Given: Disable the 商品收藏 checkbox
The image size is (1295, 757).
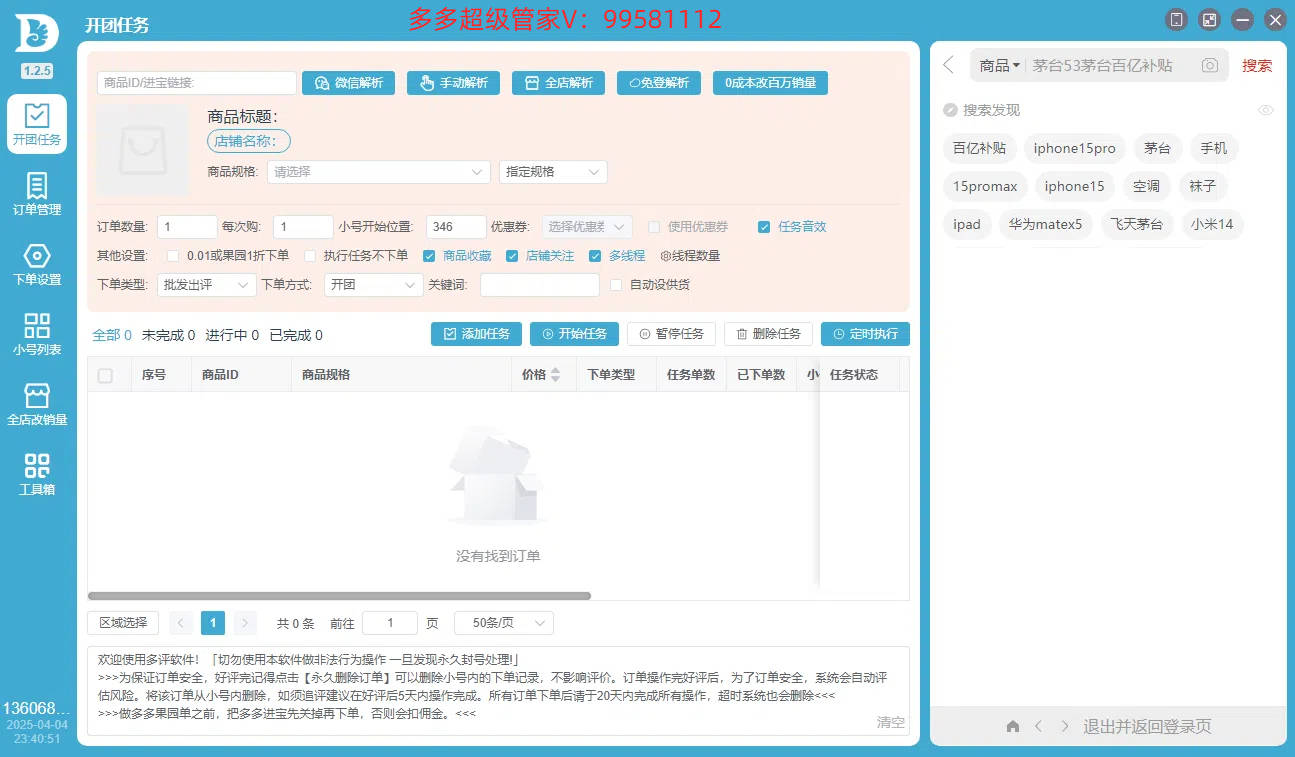Looking at the screenshot, I should click(429, 256).
